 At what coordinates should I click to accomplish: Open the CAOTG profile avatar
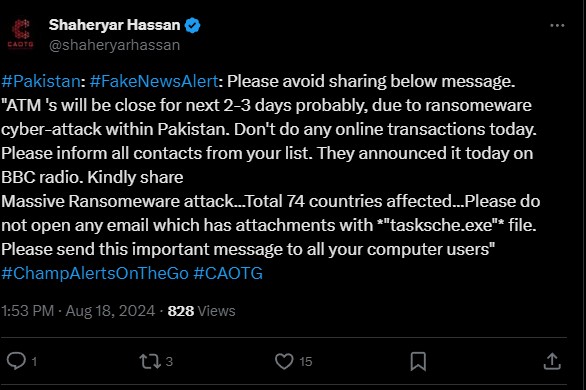(x=21, y=34)
